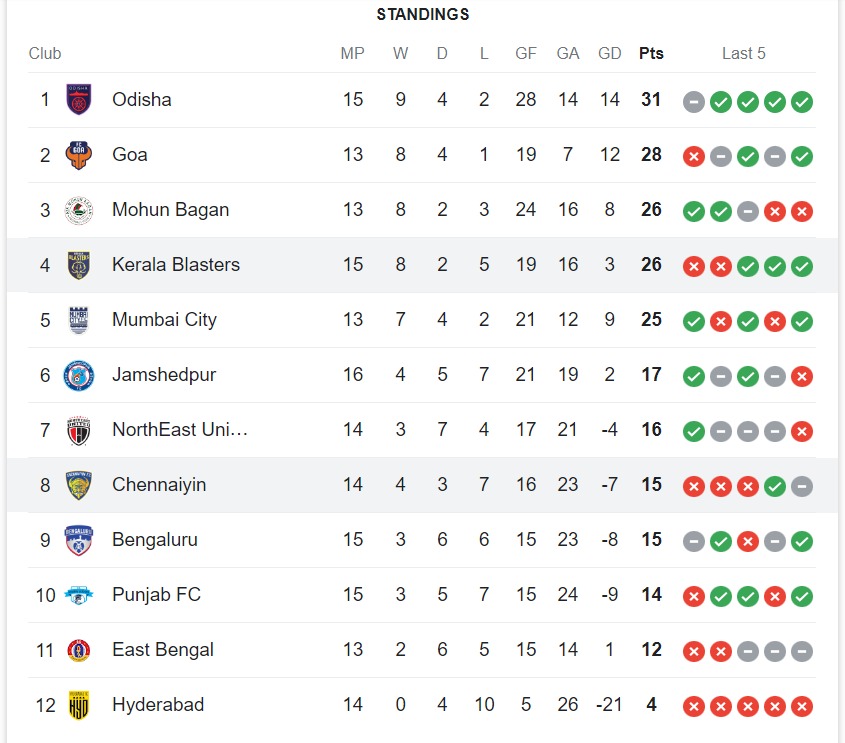Viewport: 845px width, 743px height.
Task: Click the Odisha club crest icon
Action: pyautogui.click(x=78, y=100)
